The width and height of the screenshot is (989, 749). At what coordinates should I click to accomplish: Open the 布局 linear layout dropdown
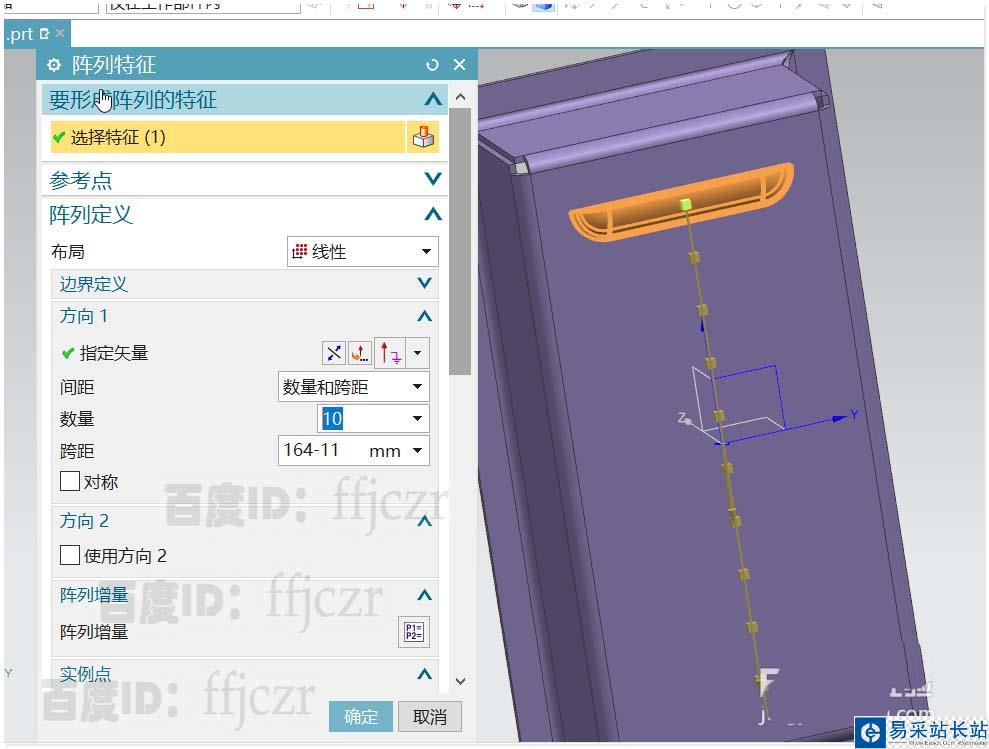tap(363, 252)
